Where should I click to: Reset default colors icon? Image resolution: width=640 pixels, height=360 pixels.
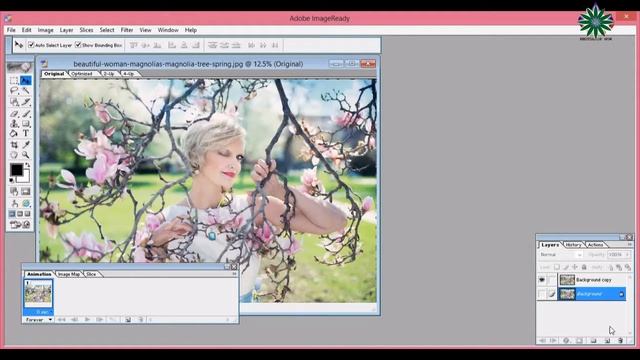tap(12, 180)
